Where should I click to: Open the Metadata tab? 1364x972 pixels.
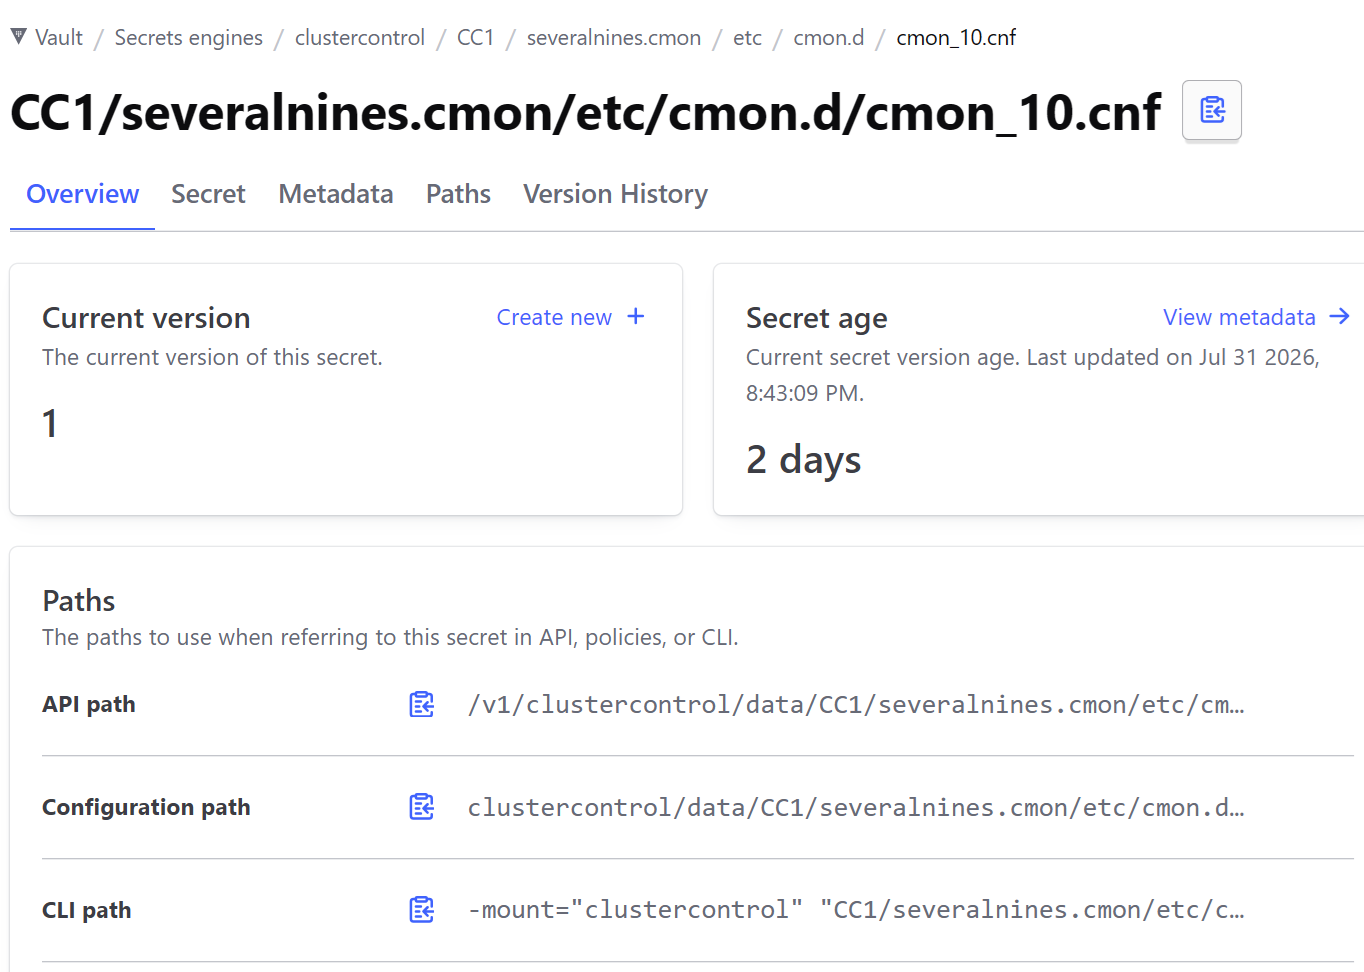336,194
